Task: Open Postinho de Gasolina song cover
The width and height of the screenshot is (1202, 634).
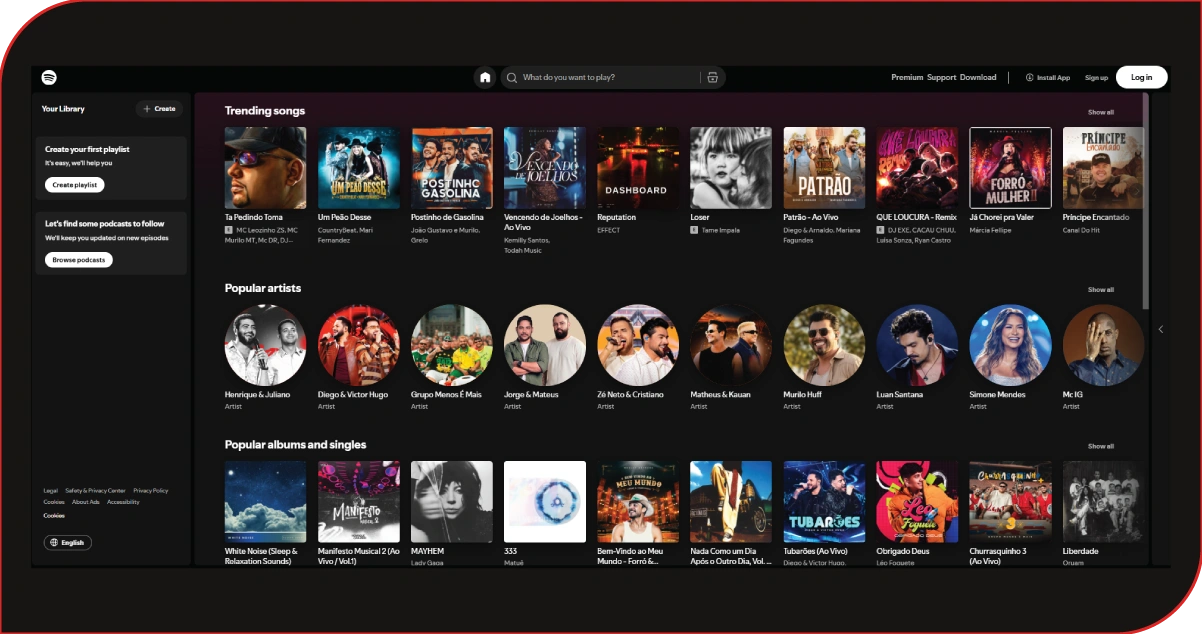Action: [x=452, y=168]
